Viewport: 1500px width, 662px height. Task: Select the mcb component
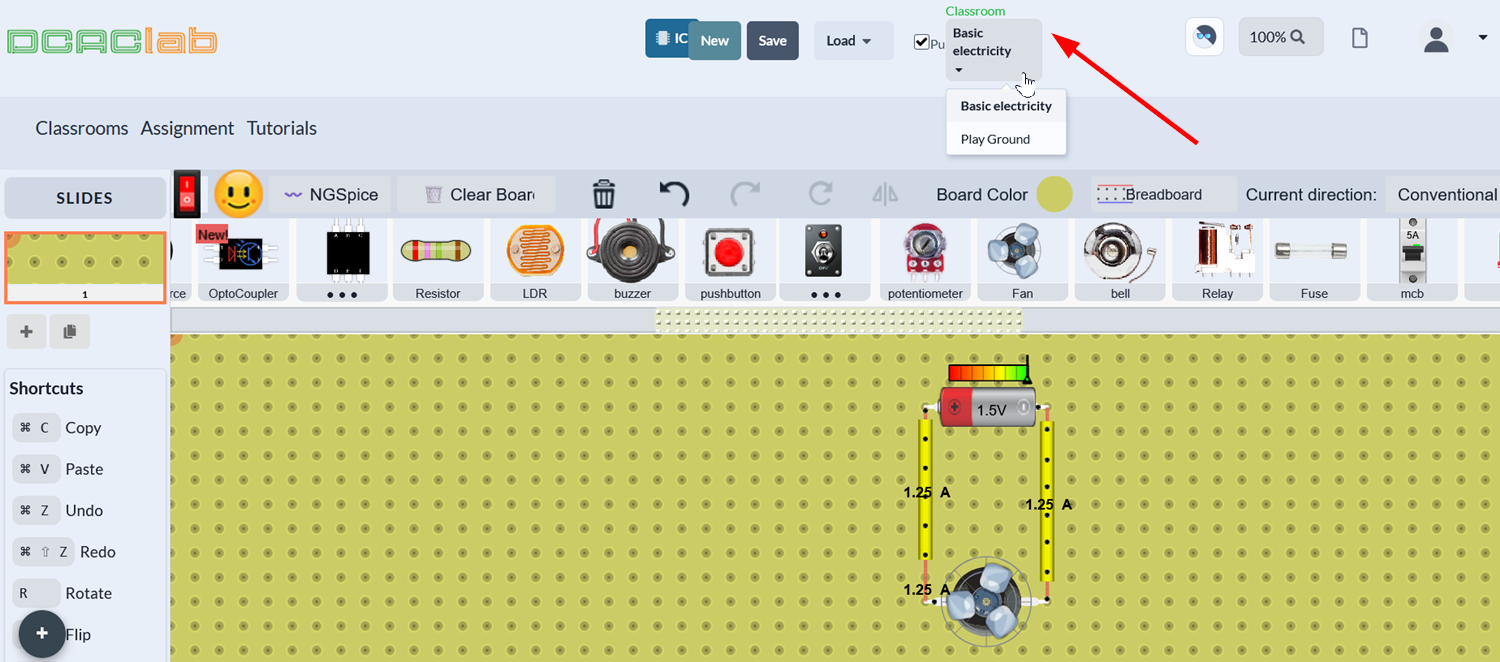point(1412,262)
